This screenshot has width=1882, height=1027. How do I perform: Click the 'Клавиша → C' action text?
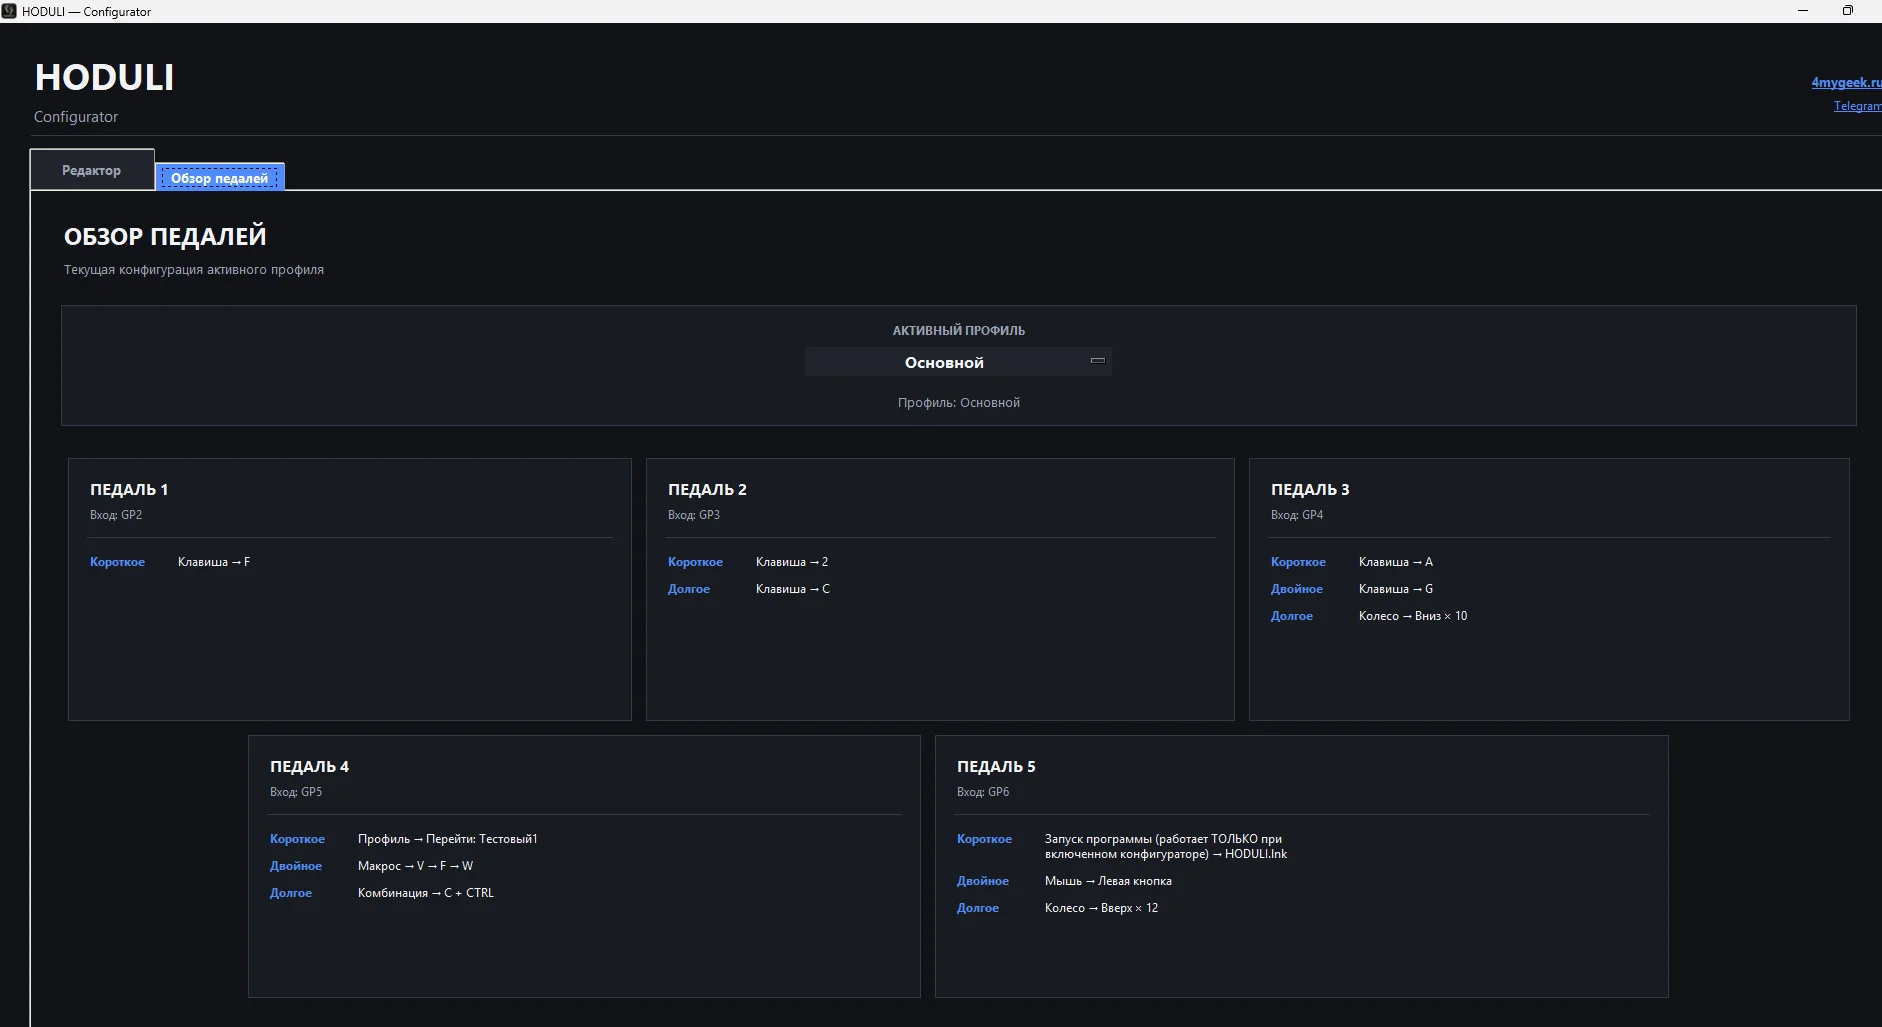793,589
